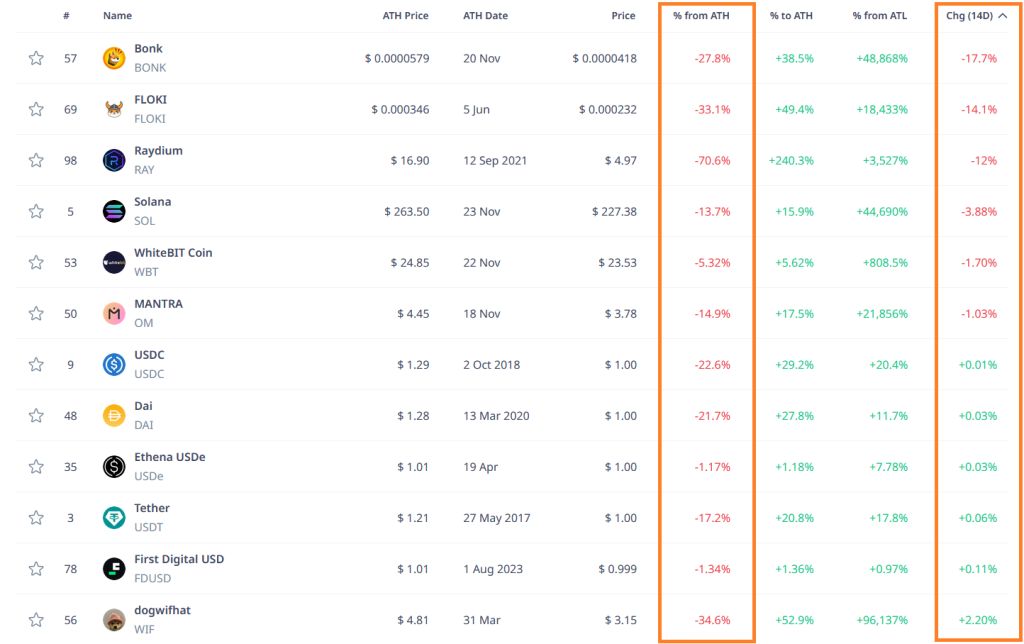
Task: Add dogwifhat to favorites
Action: coord(36,620)
